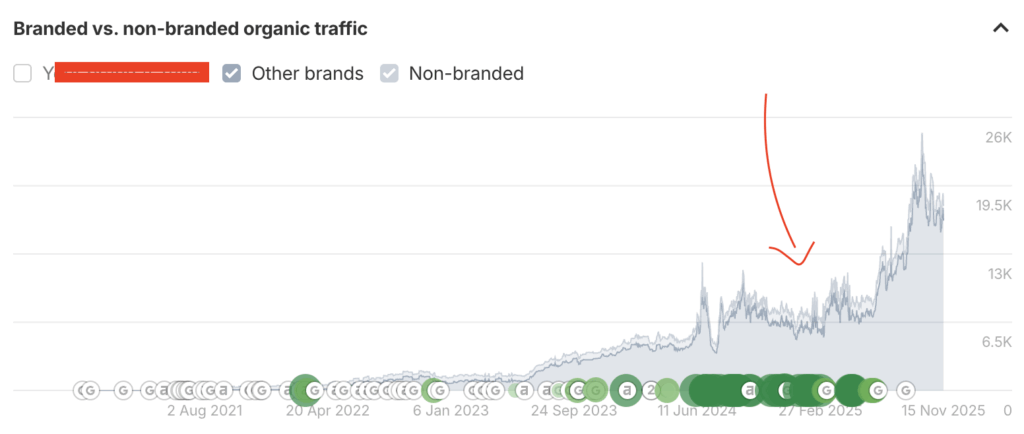Click the green Google marker above 27 Feb 2025
Image resolution: width=1024 pixels, height=434 pixels.
[x=825, y=390]
